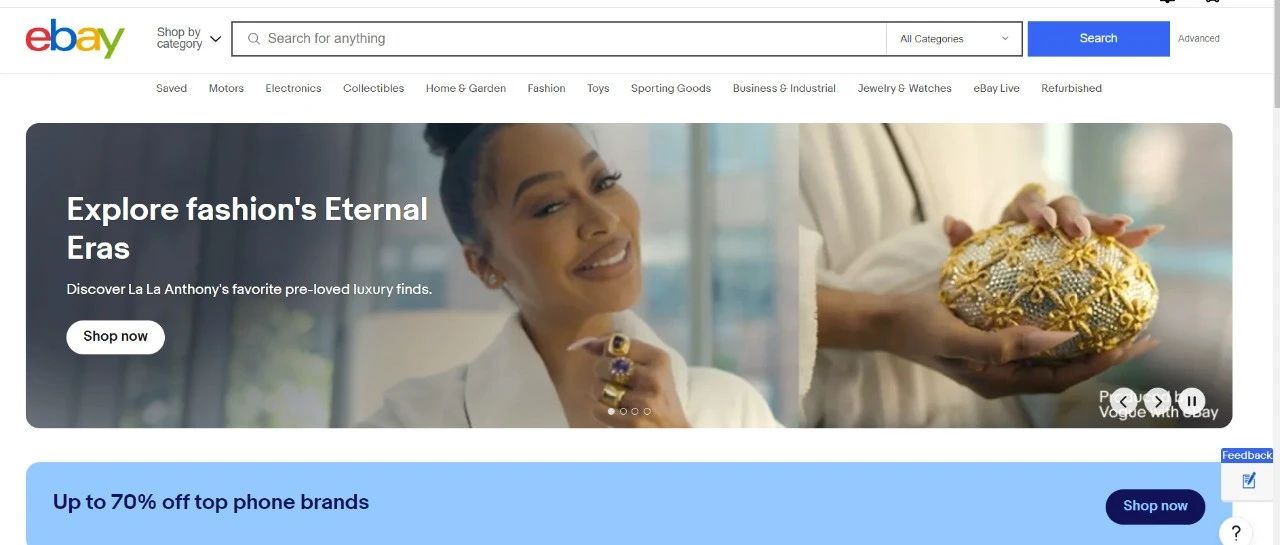Select the first carousel indicator dot

tap(611, 411)
